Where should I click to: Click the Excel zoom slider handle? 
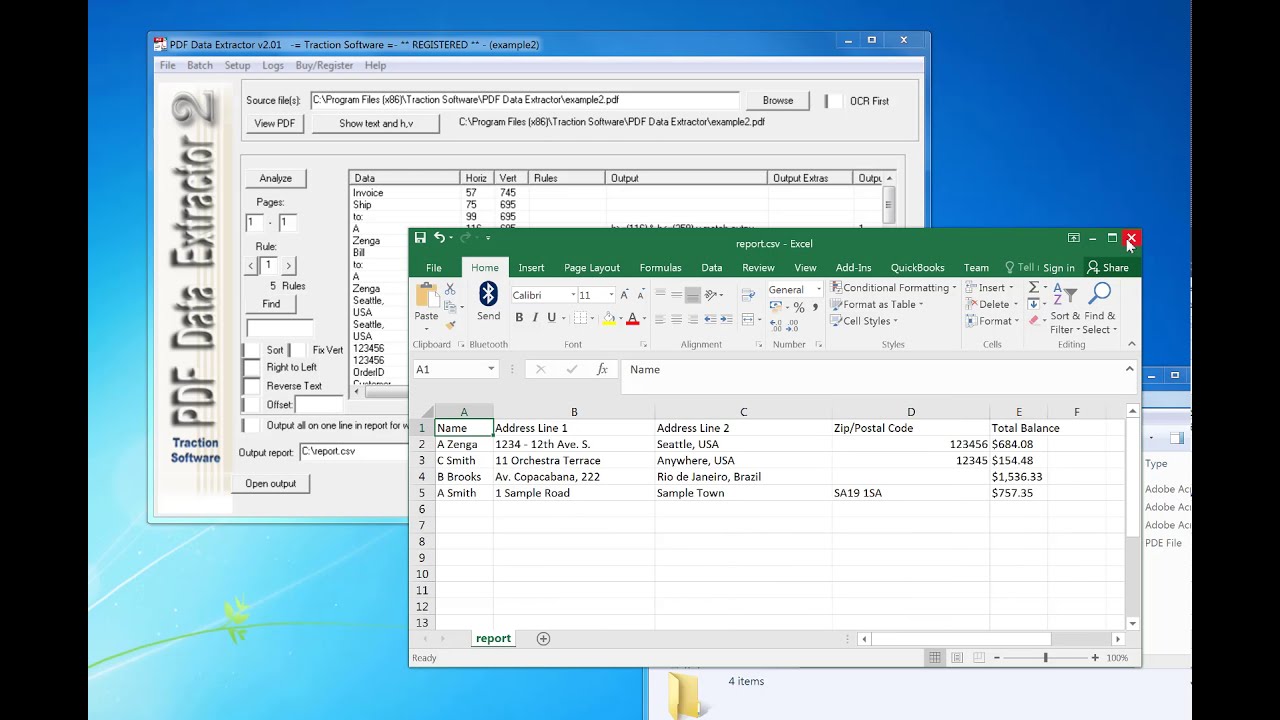(x=1046, y=657)
